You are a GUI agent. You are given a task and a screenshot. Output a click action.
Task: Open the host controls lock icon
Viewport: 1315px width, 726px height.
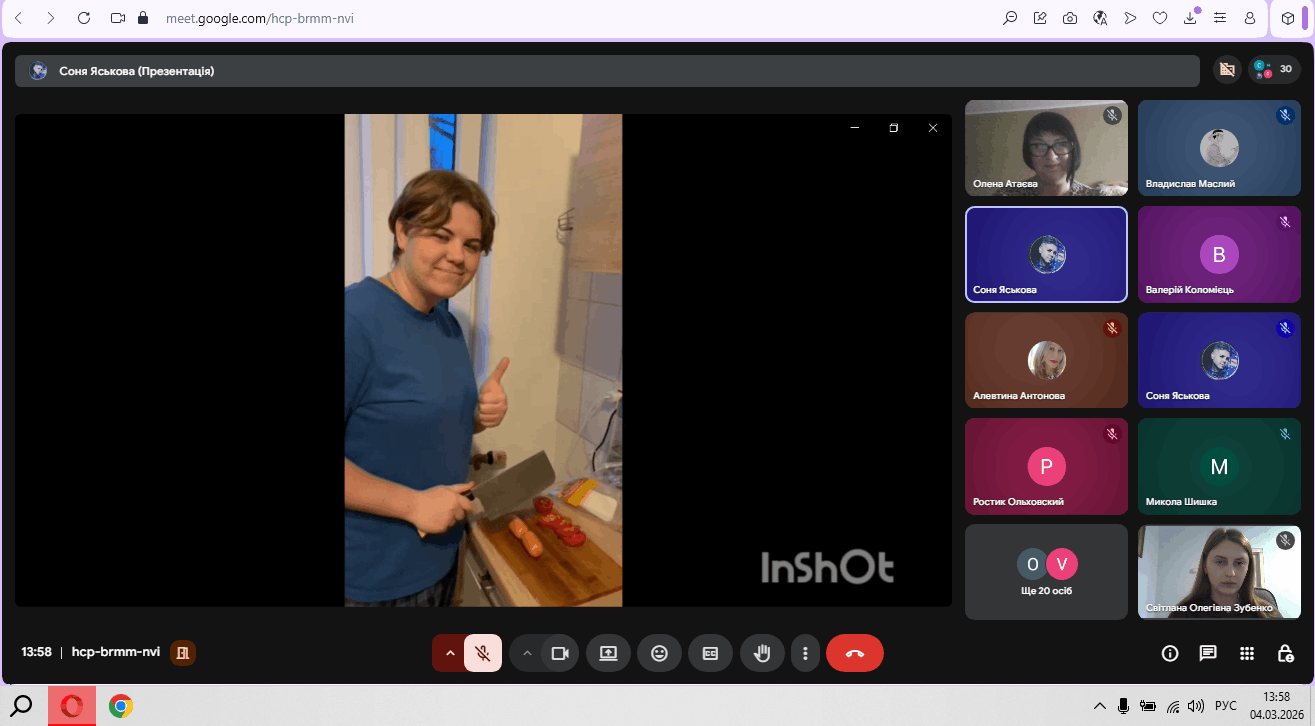click(1286, 653)
